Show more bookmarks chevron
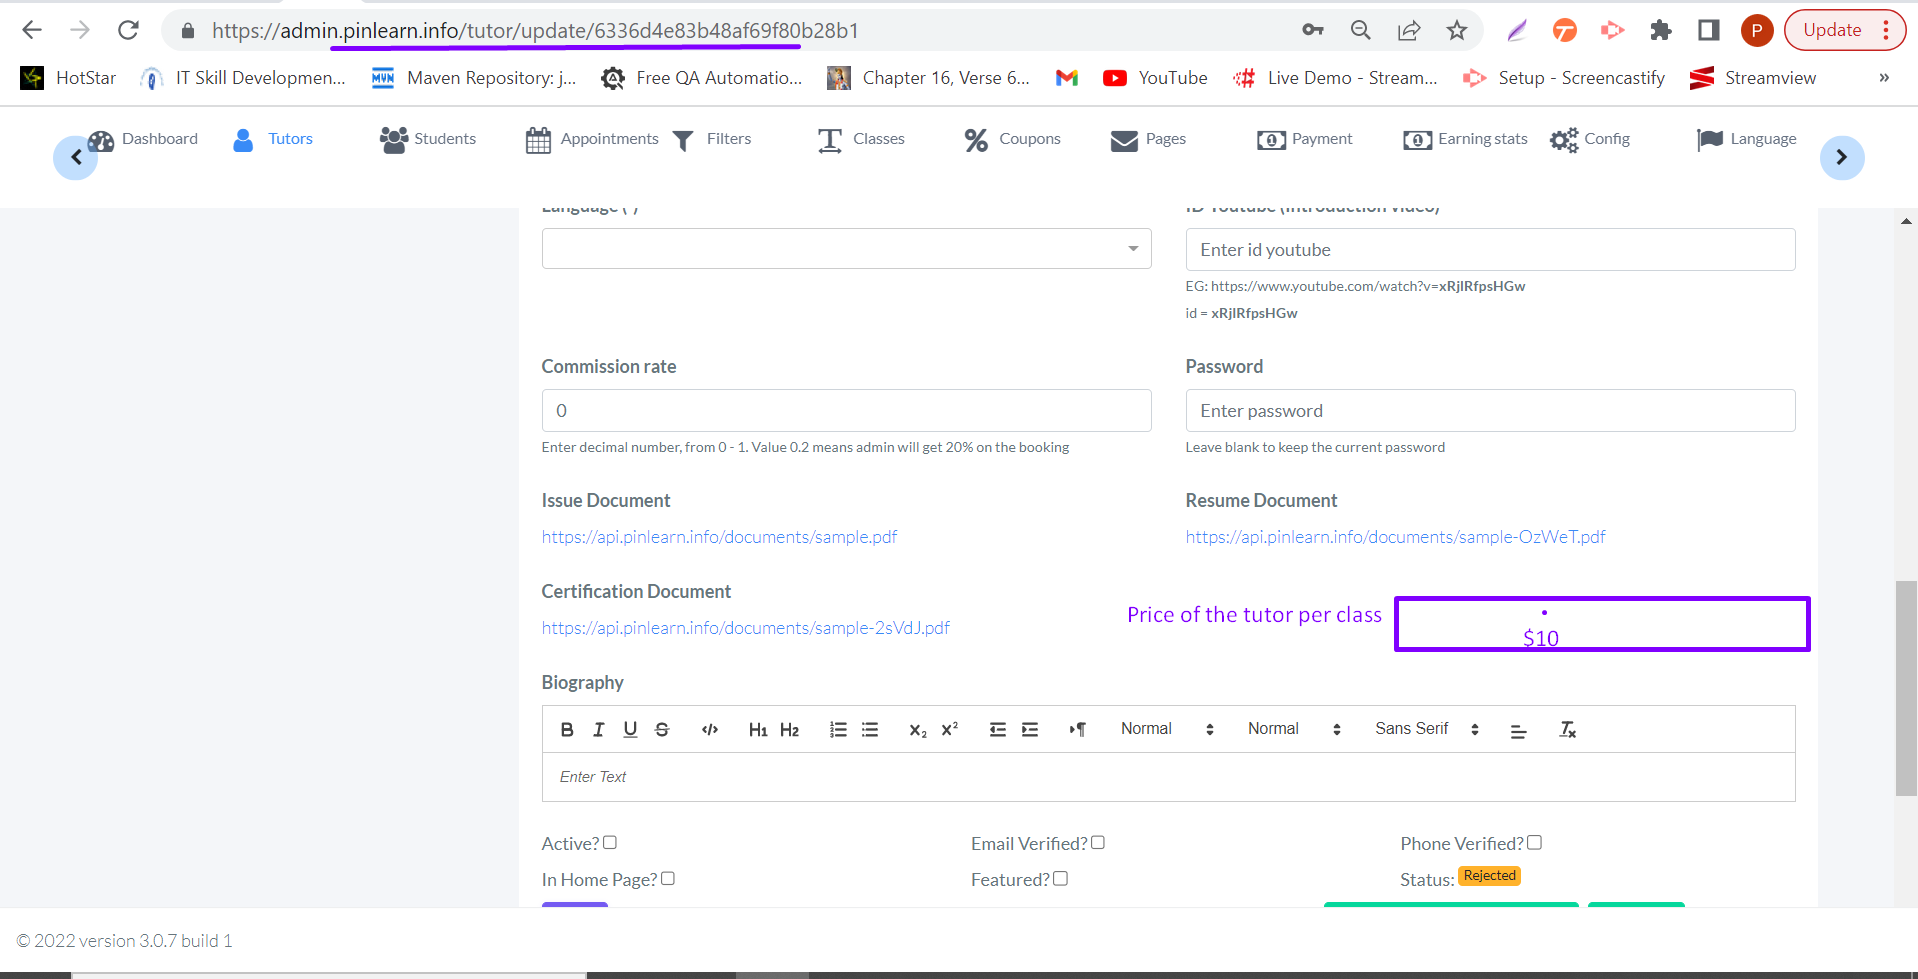Image resolution: width=1918 pixels, height=979 pixels. [1884, 78]
